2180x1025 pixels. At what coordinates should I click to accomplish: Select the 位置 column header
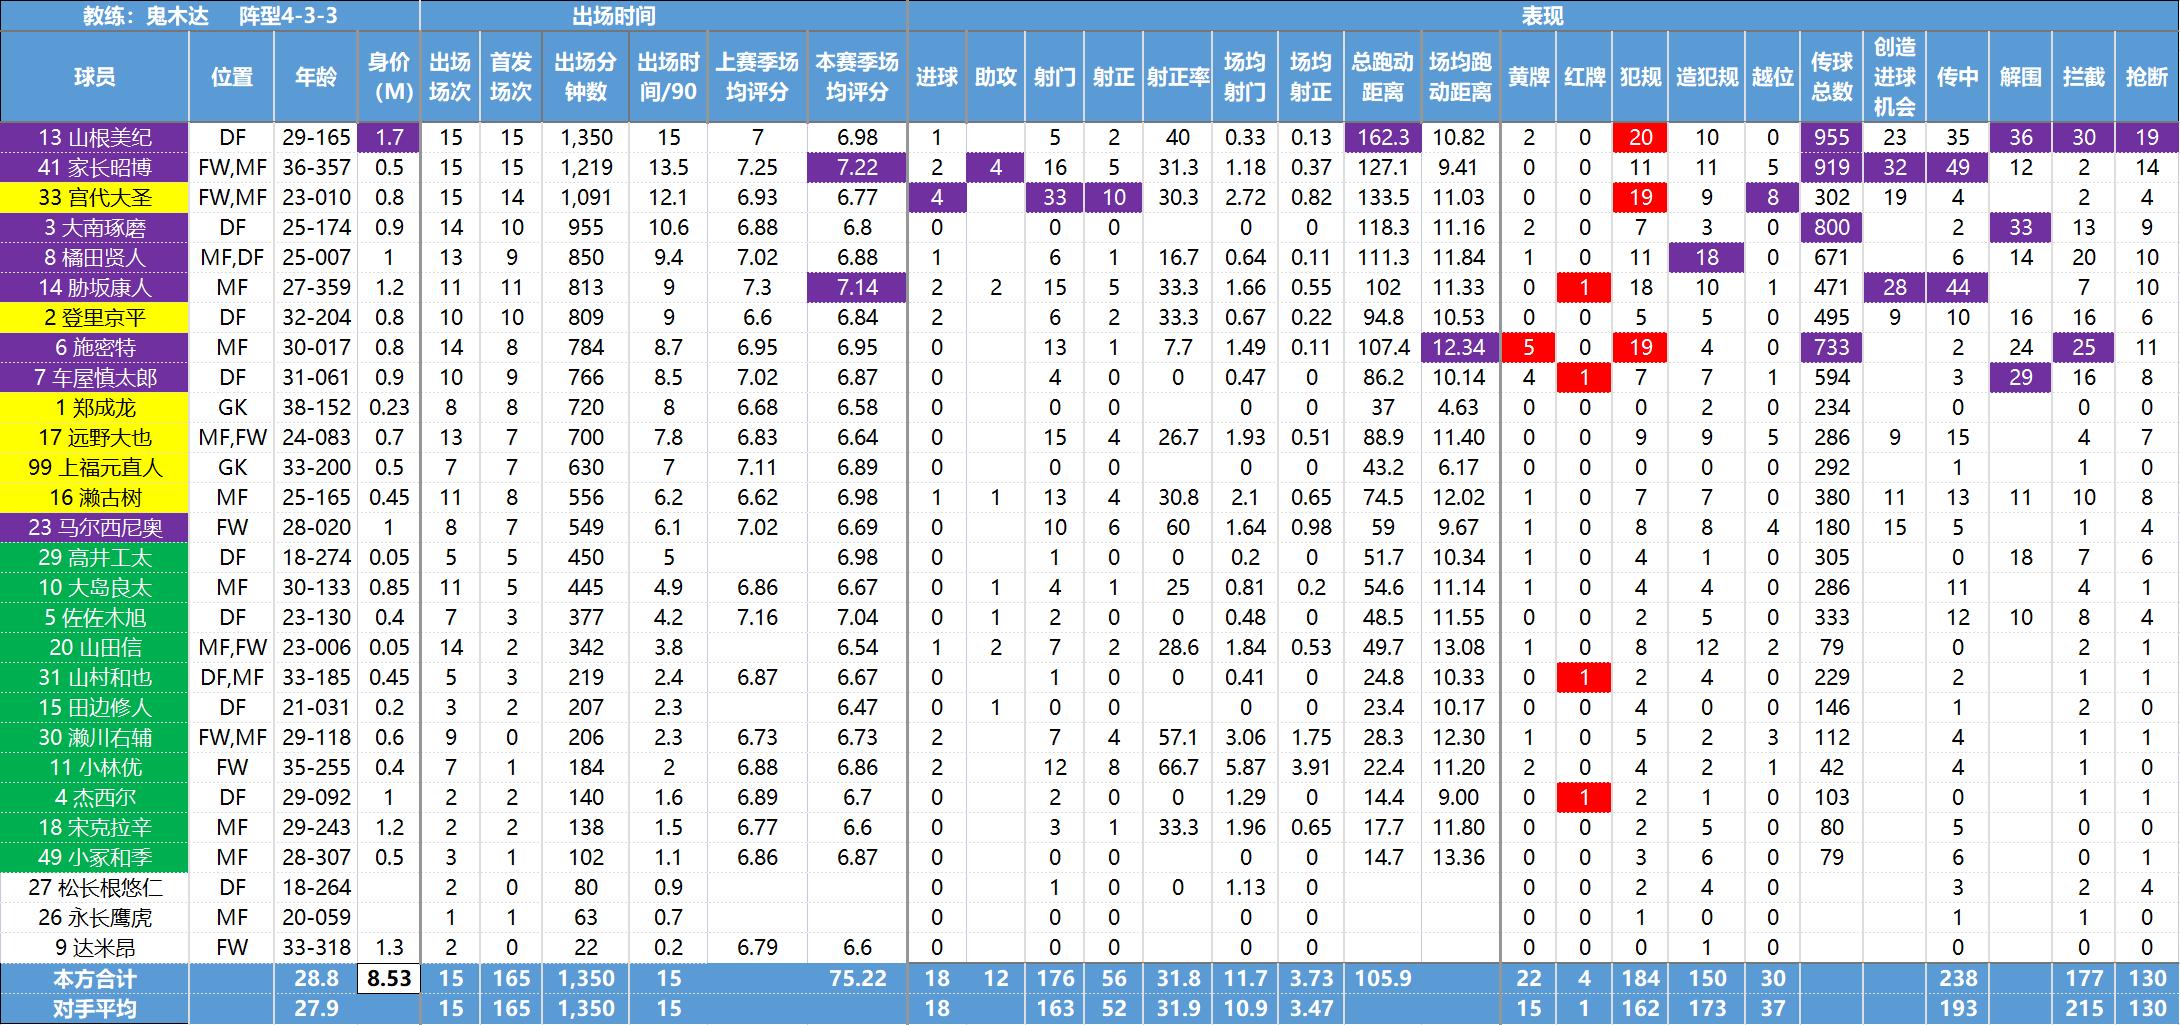(232, 77)
